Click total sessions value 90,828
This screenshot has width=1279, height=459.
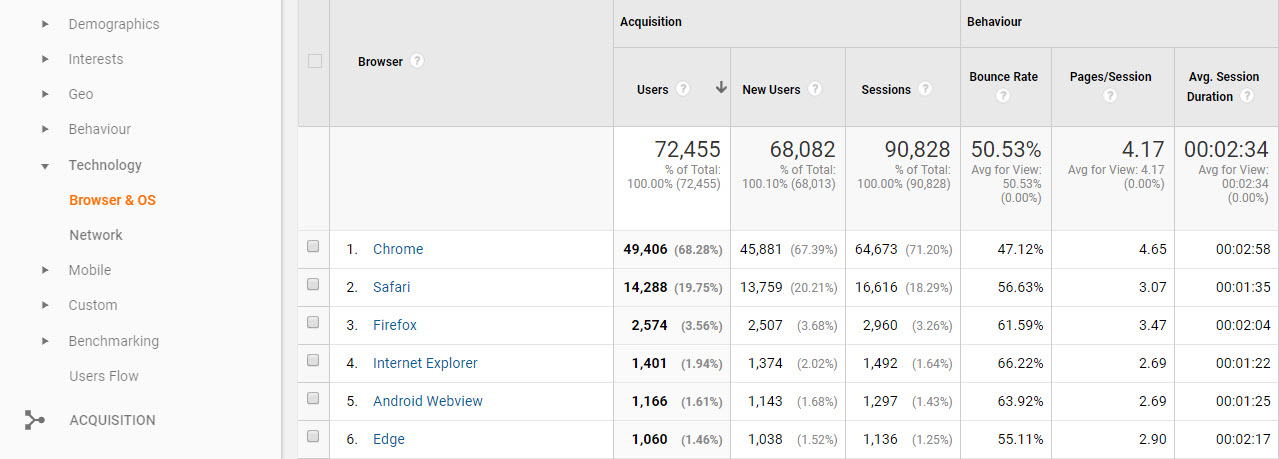point(917,150)
